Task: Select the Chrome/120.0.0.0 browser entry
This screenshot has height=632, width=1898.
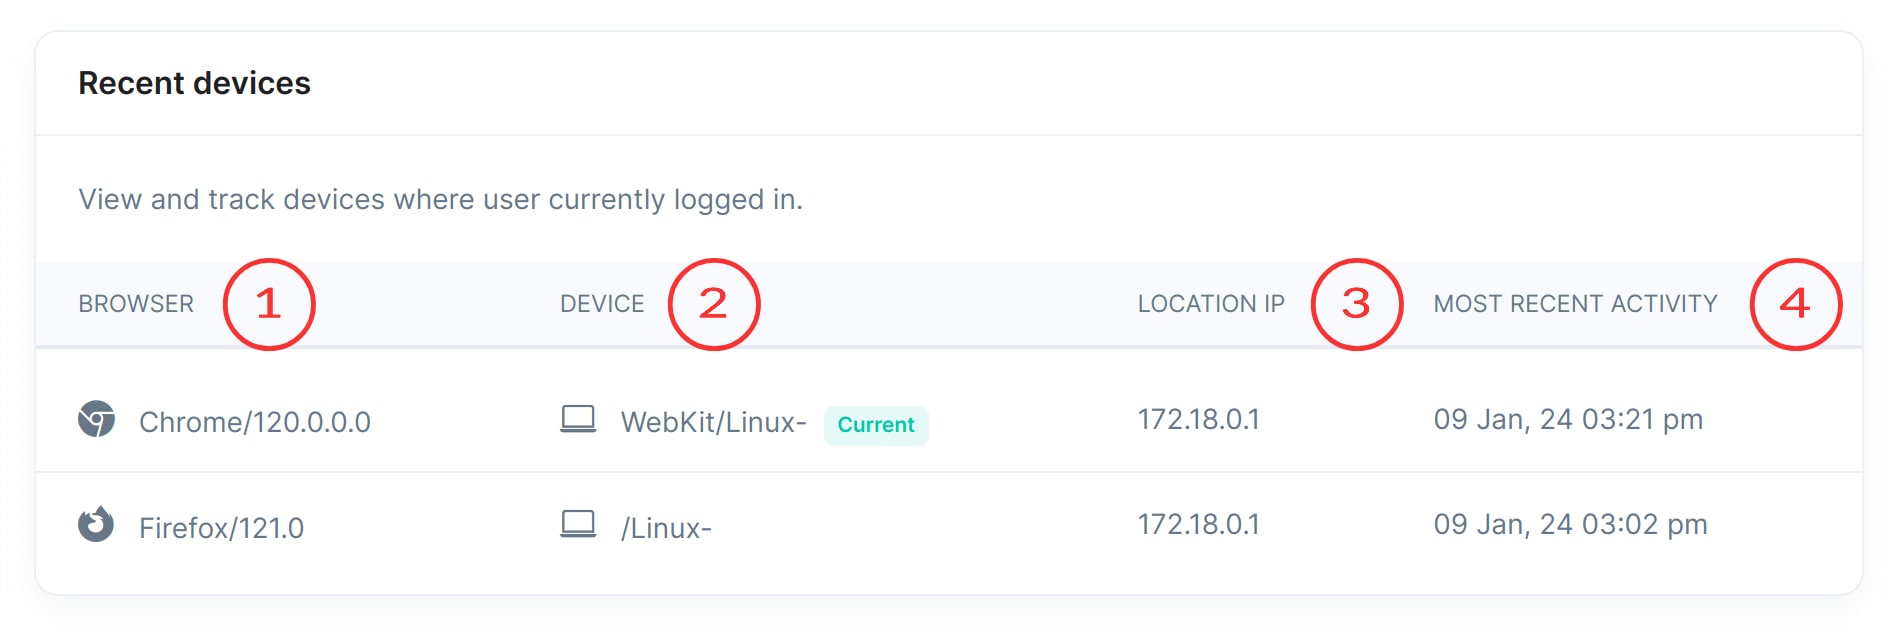Action: point(255,422)
